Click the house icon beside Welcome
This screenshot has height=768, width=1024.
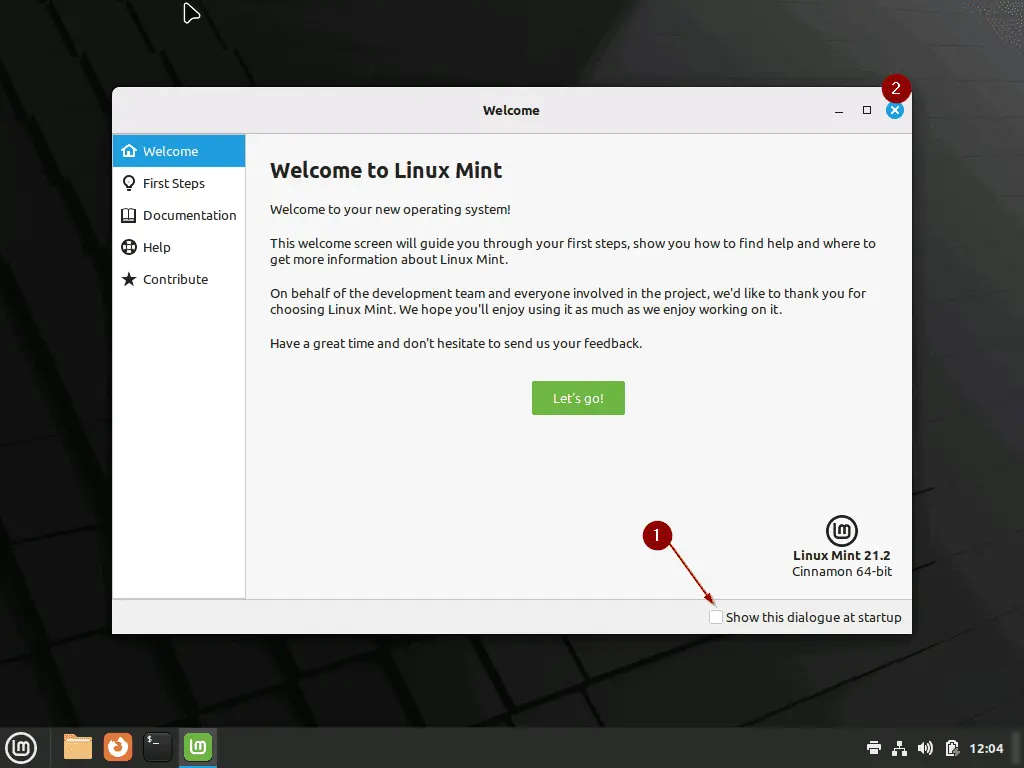tap(129, 151)
